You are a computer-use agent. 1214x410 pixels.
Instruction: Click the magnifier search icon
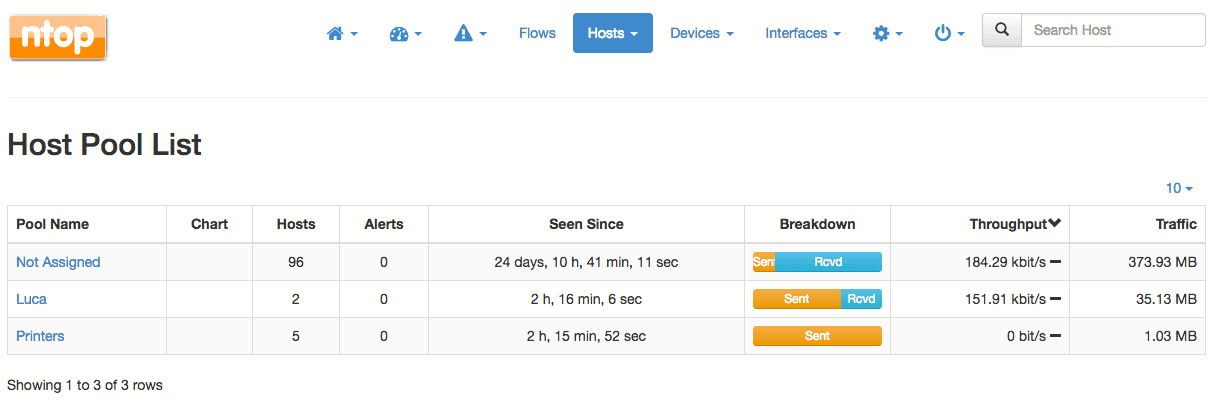(x=1002, y=30)
